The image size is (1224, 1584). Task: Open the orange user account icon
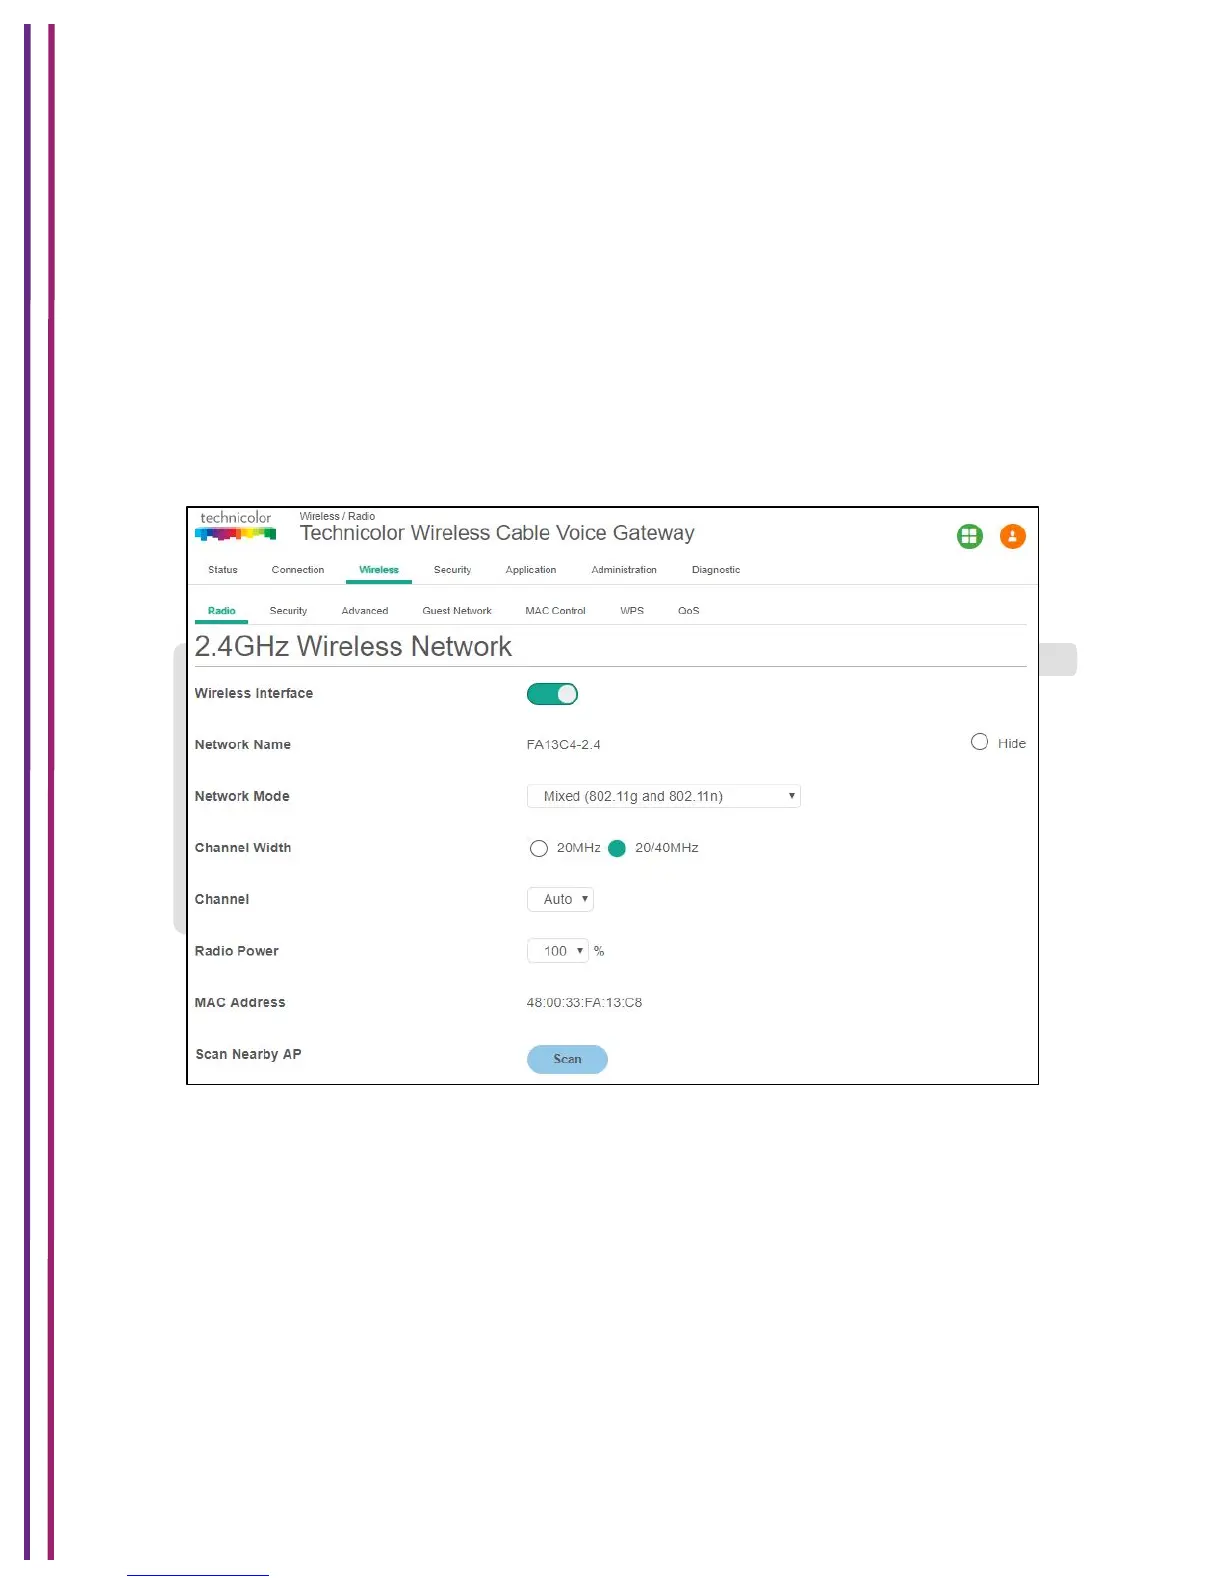coord(1013,537)
